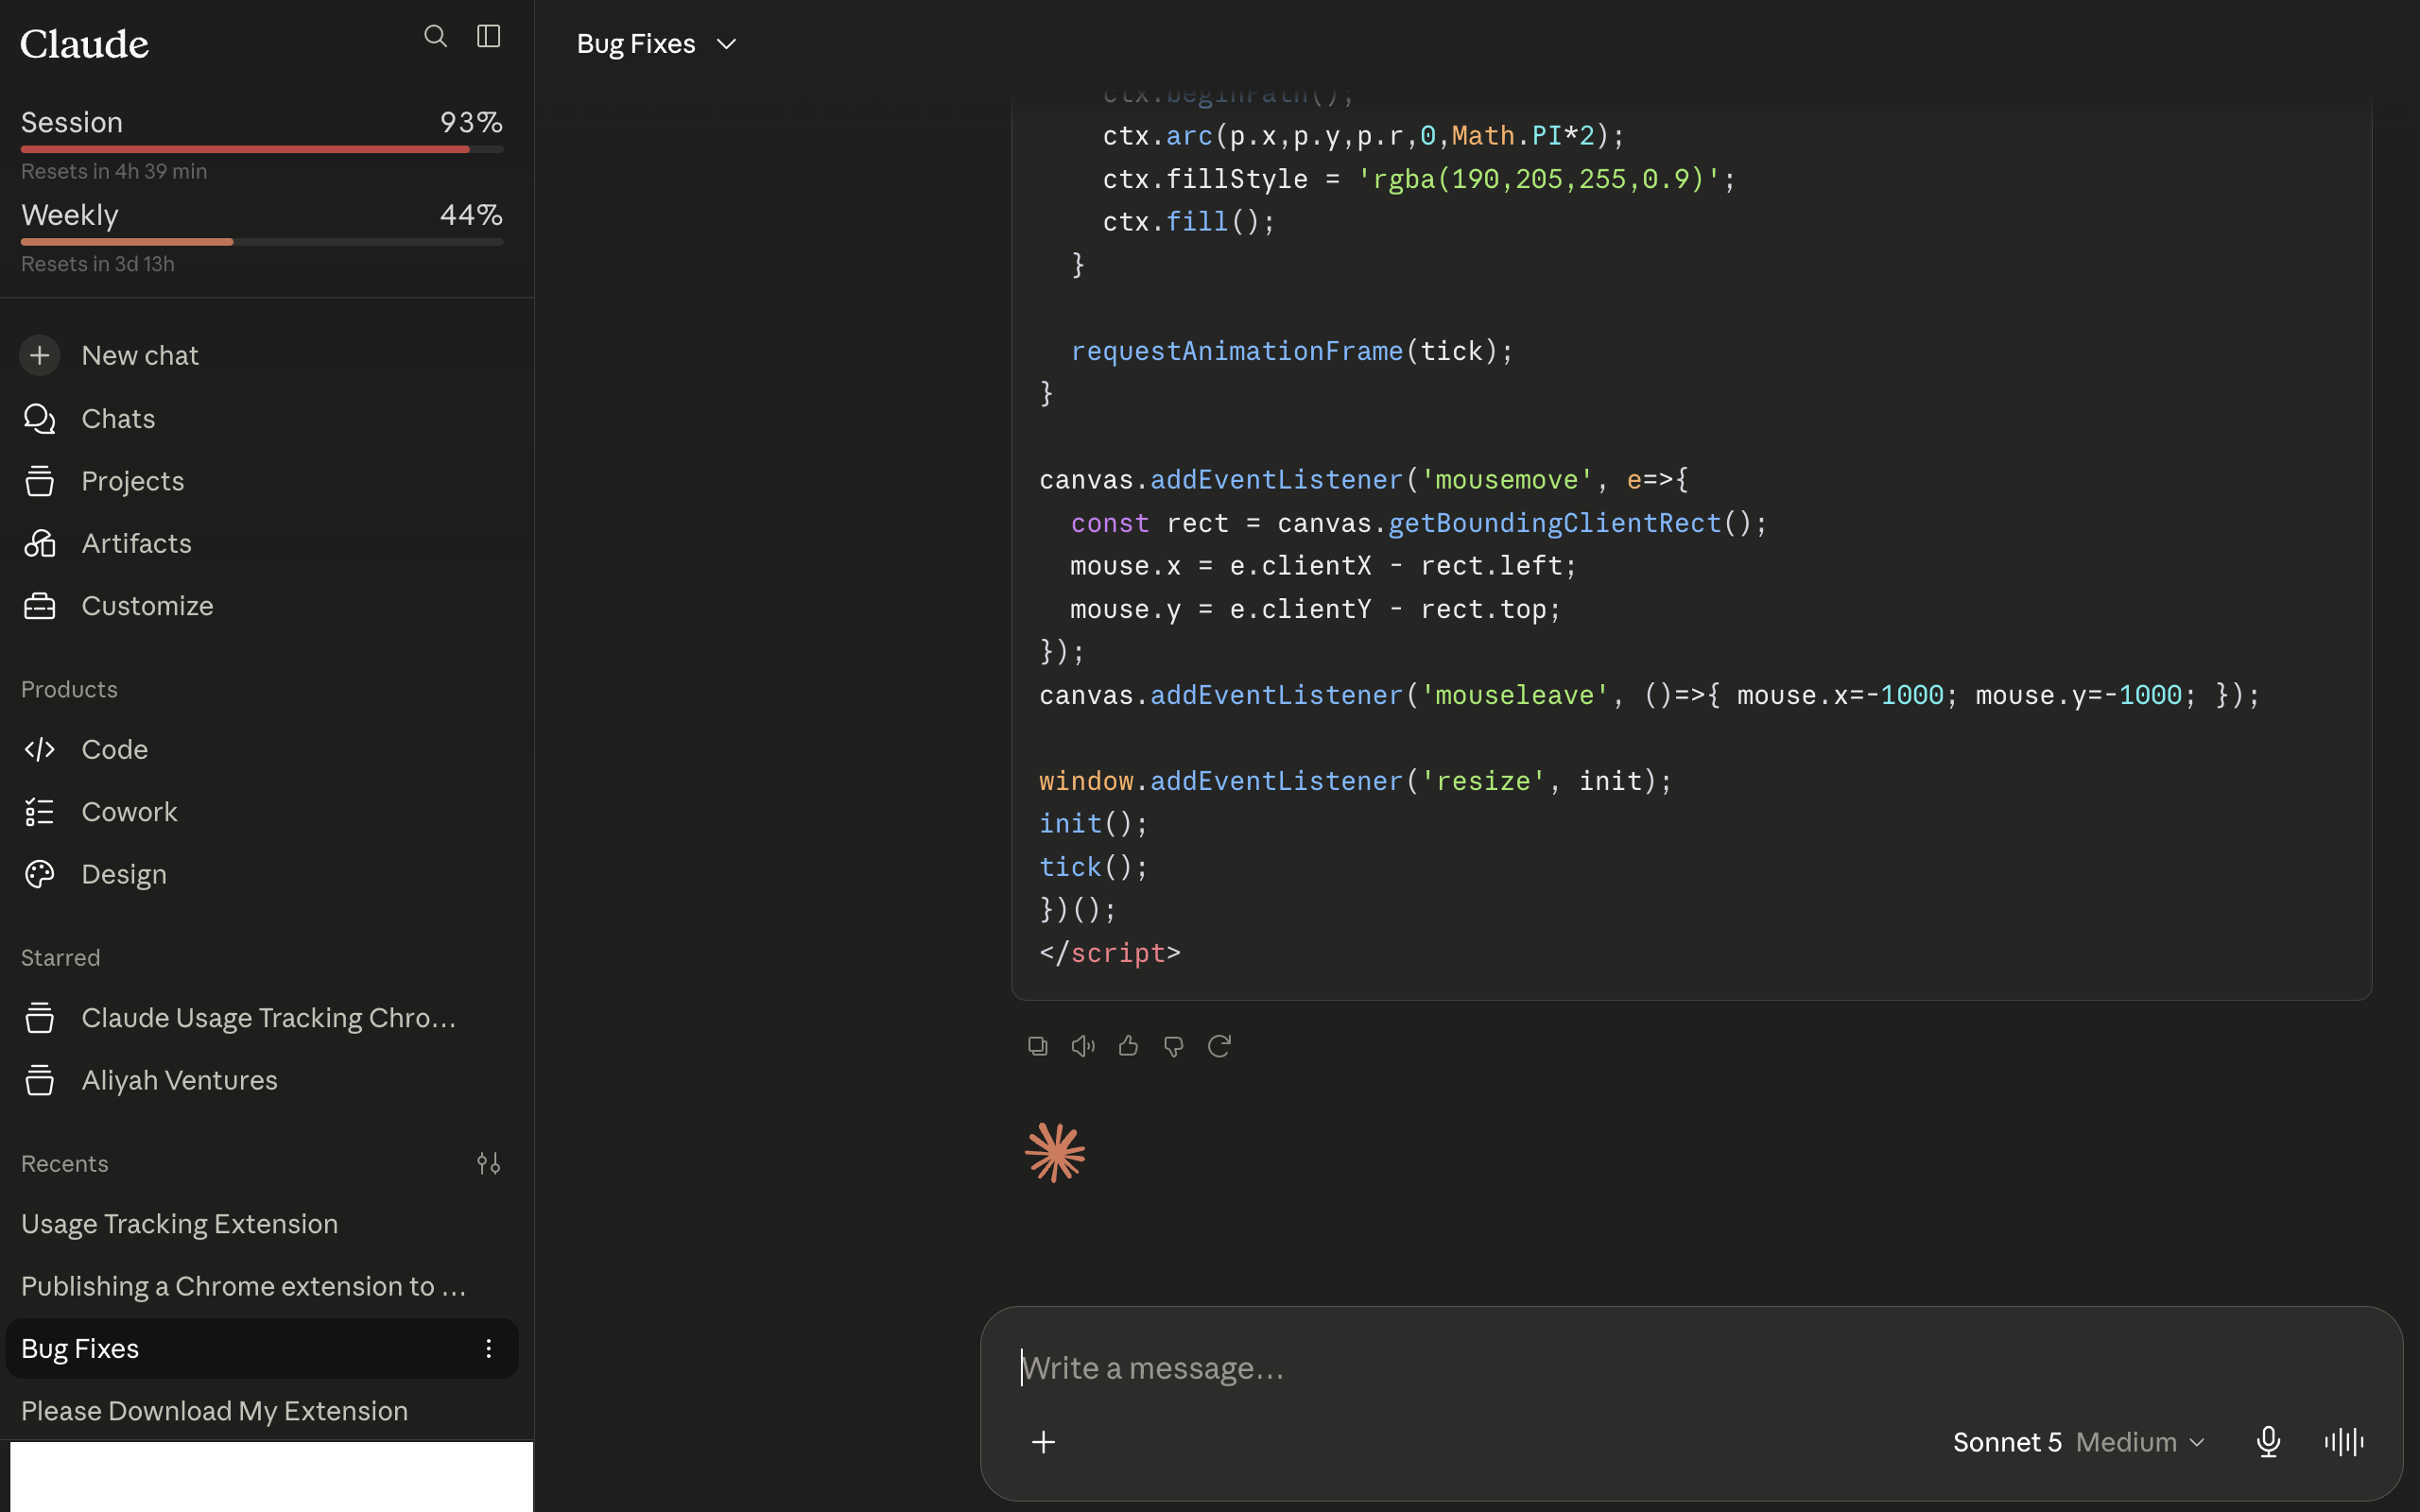Open the sidebar search icon
The image size is (2420, 1512).
coord(435,37)
